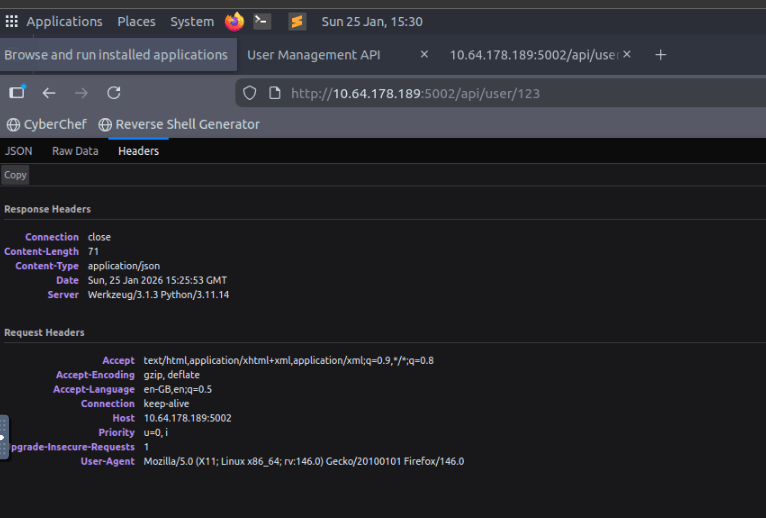Click the Server header name

tap(63, 295)
